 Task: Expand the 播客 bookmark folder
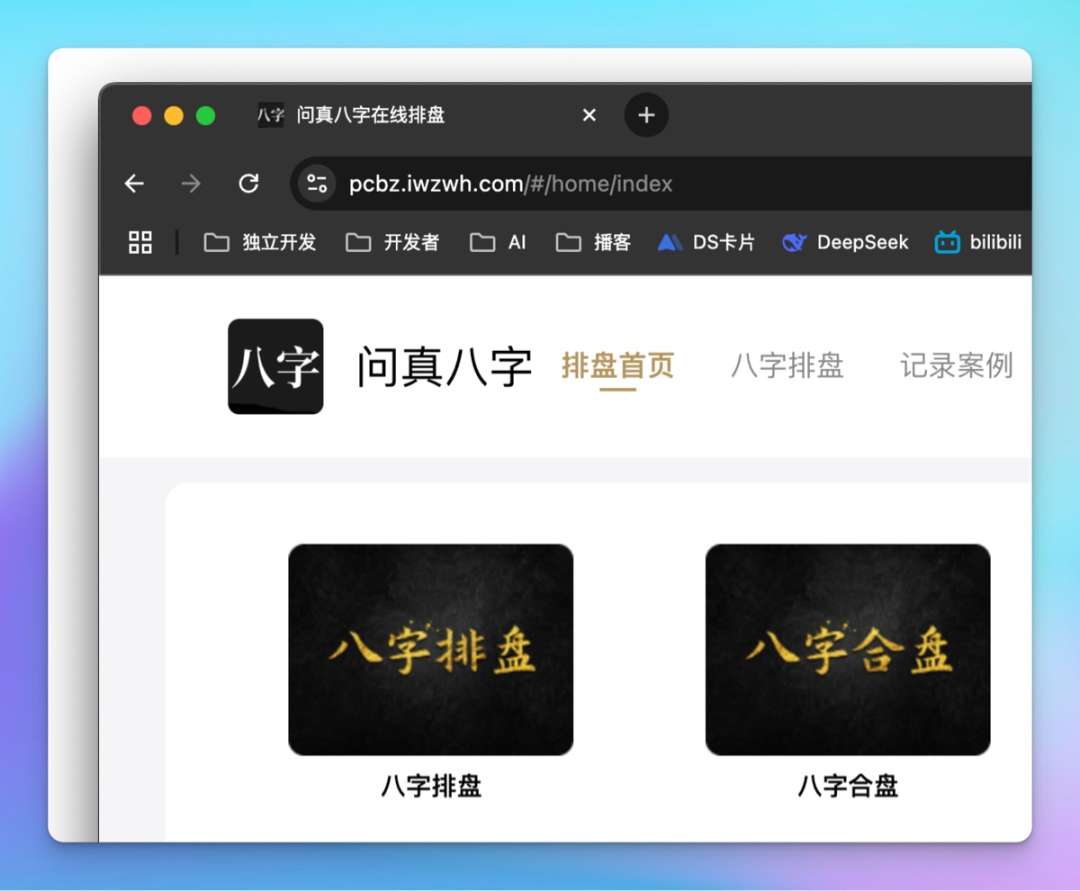click(594, 242)
